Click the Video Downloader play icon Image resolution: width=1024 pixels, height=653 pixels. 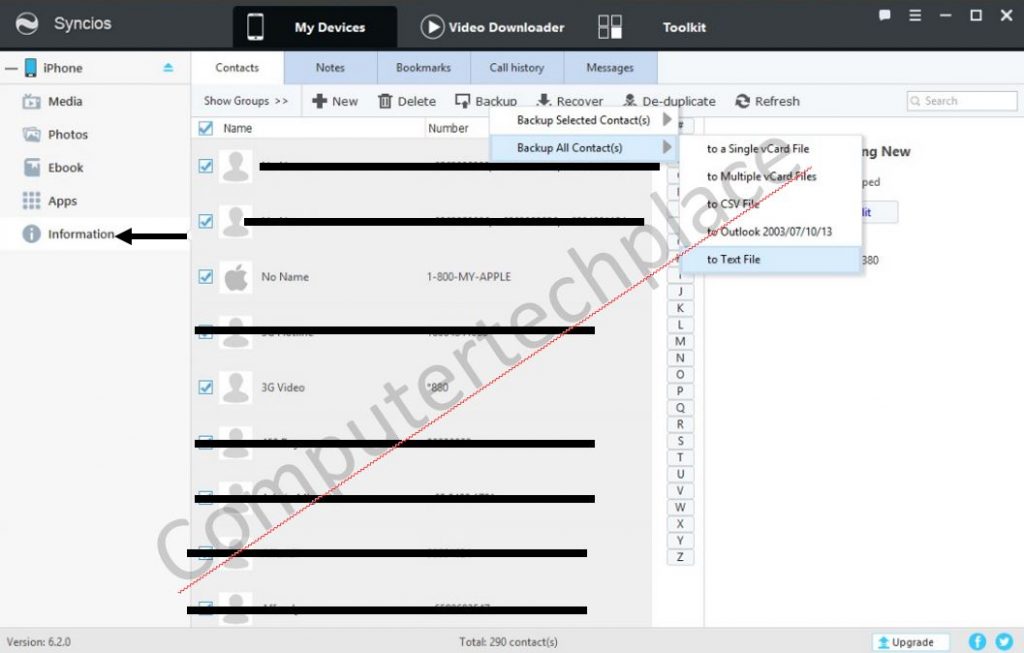click(432, 27)
